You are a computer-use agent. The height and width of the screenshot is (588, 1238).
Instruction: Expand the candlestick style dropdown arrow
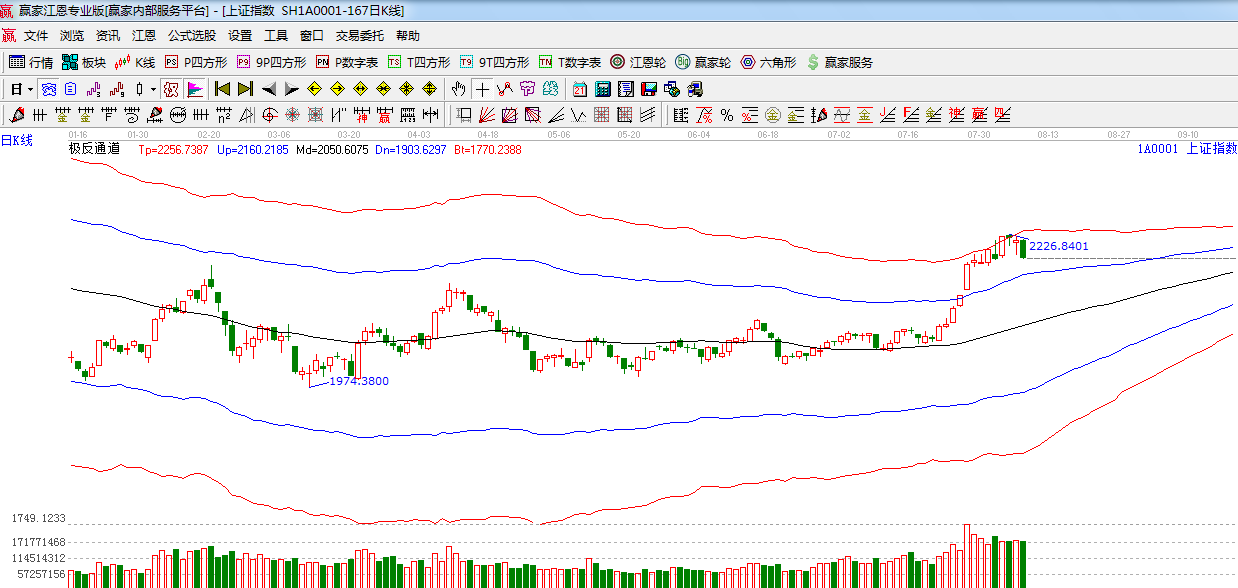click(x=152, y=89)
